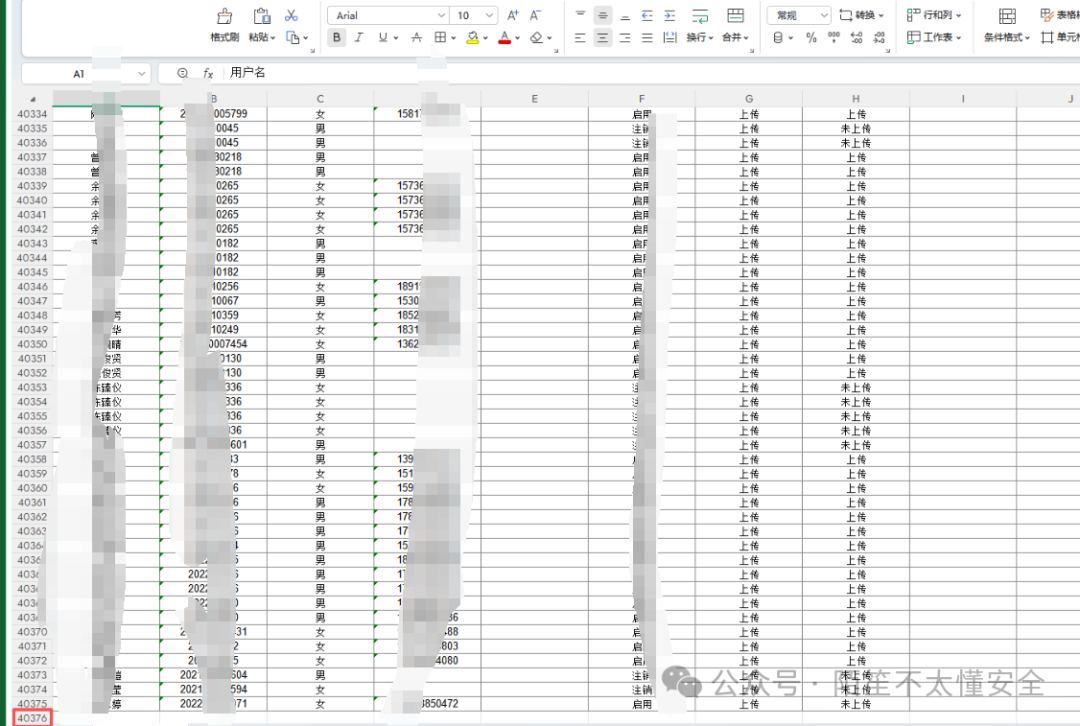Select all cells via corner triangle
This screenshot has height=726, width=1080.
coord(32,99)
